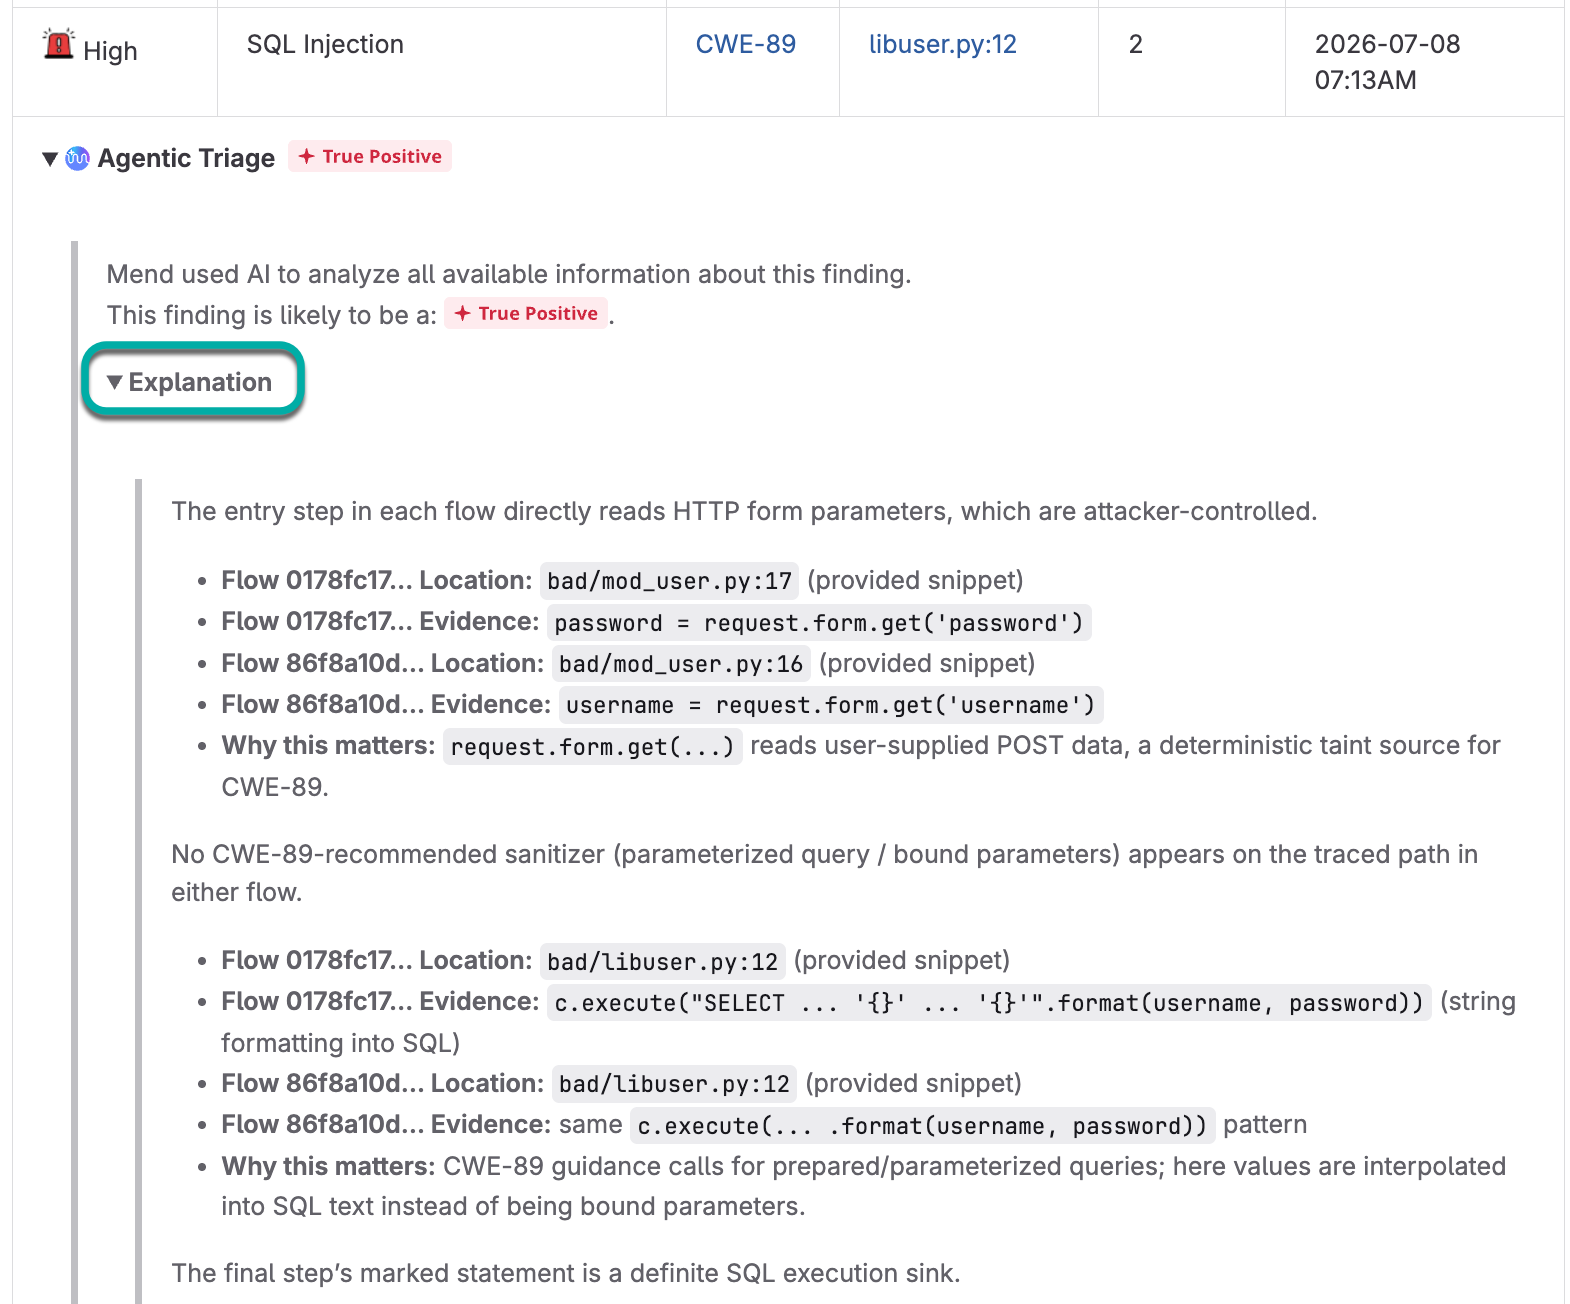
Task: Click the first bad/libuser.py:12 code snippet
Action: pyautogui.click(x=663, y=962)
